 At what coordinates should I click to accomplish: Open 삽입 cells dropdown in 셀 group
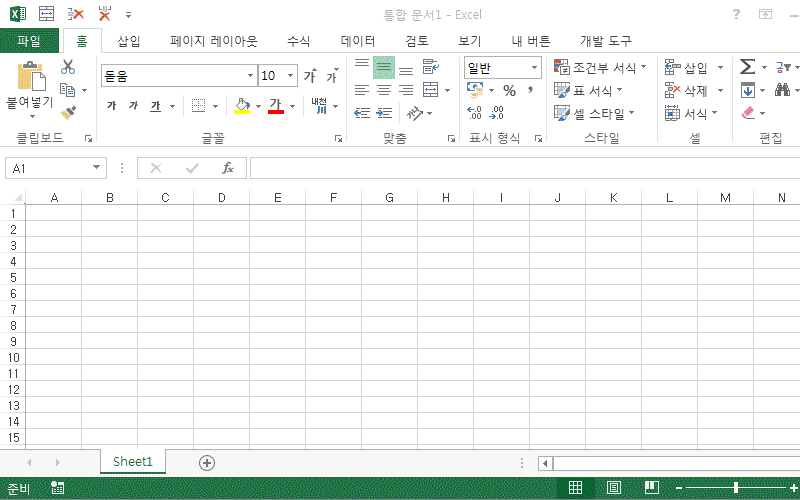click(x=720, y=67)
